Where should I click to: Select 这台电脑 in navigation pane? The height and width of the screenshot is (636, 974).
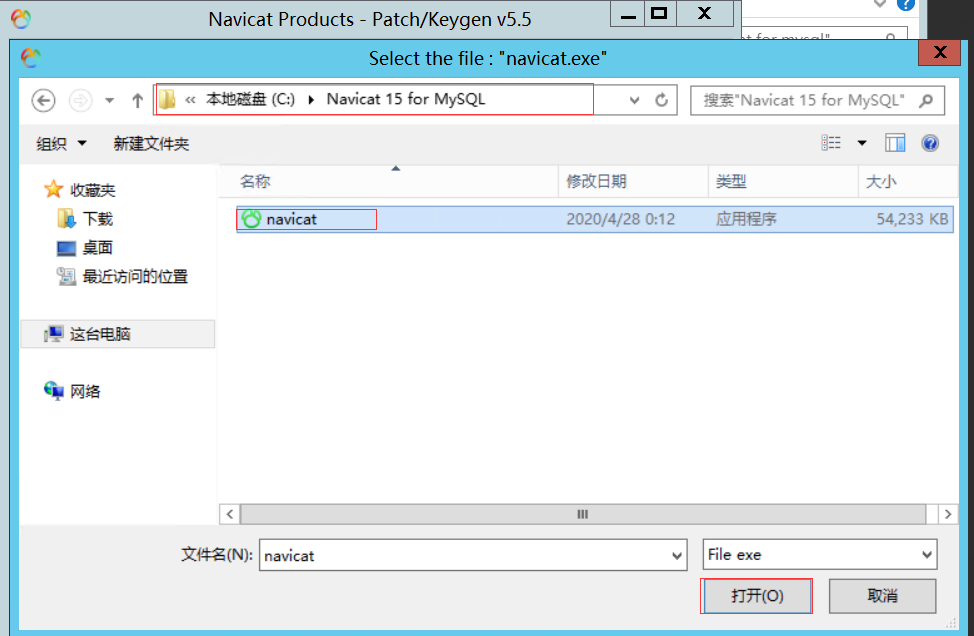118,334
